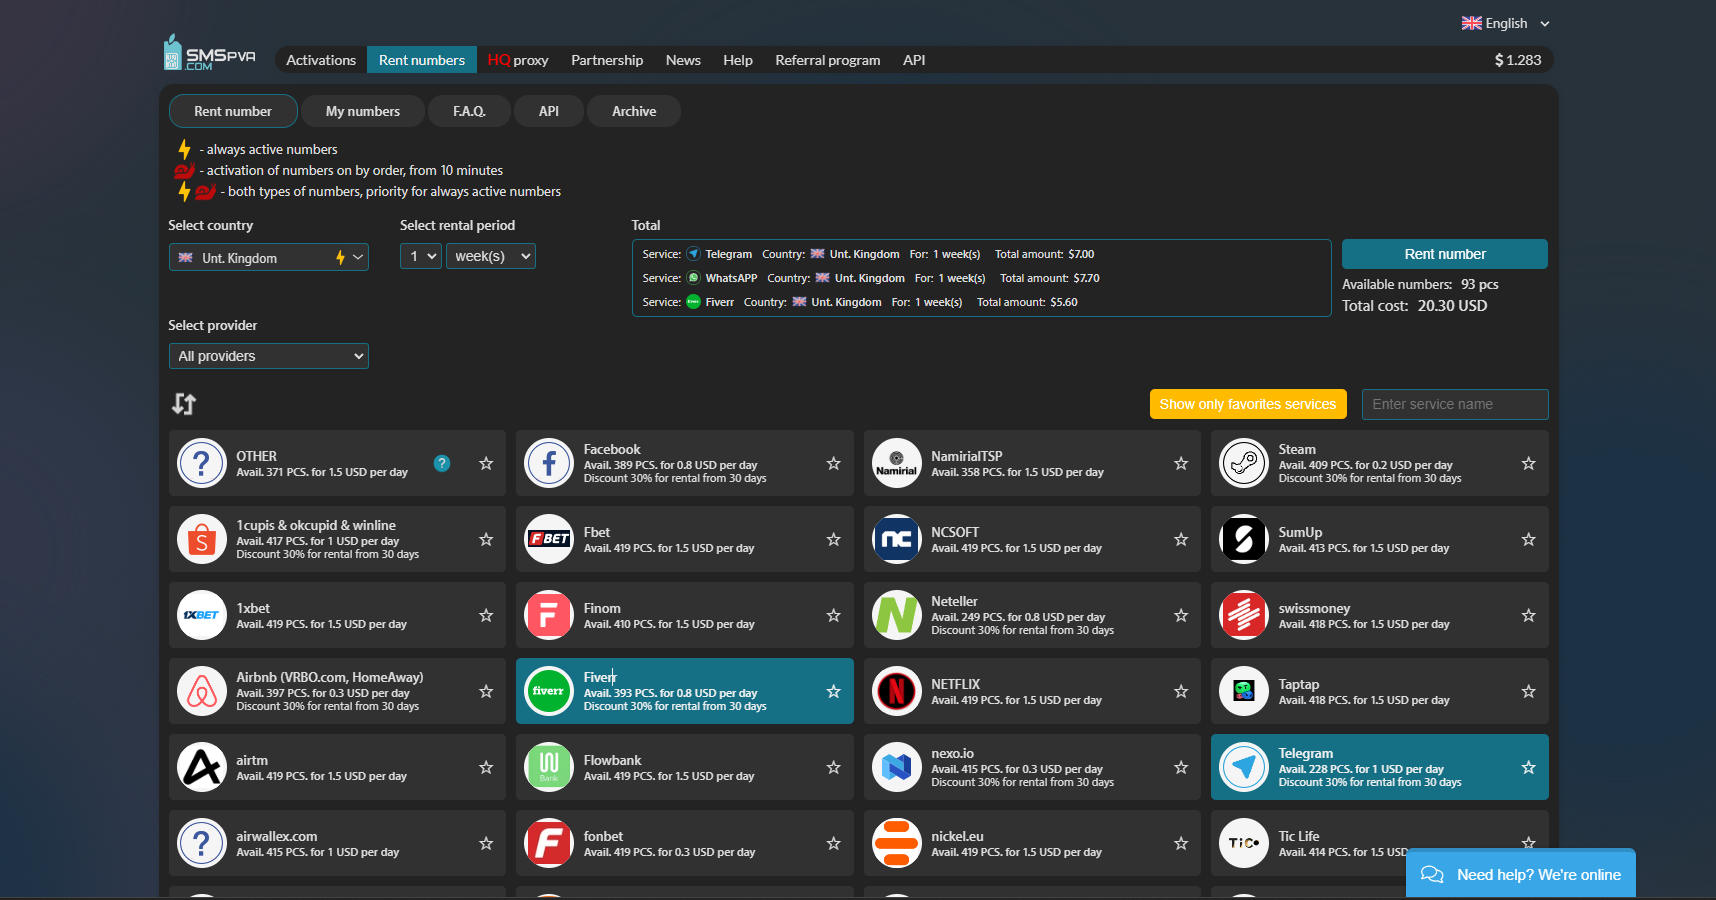Open the week(s) period unit dropdown
The width and height of the screenshot is (1716, 900).
click(x=491, y=256)
